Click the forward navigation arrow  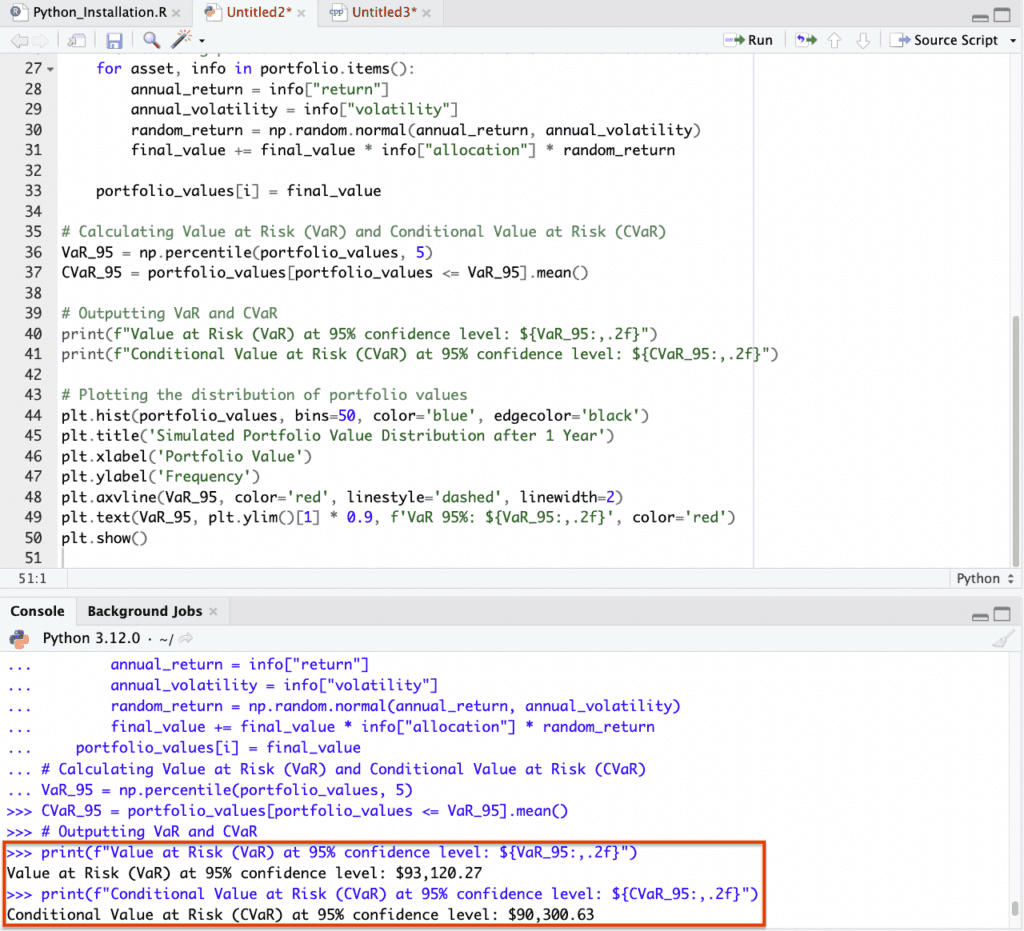click(39, 40)
